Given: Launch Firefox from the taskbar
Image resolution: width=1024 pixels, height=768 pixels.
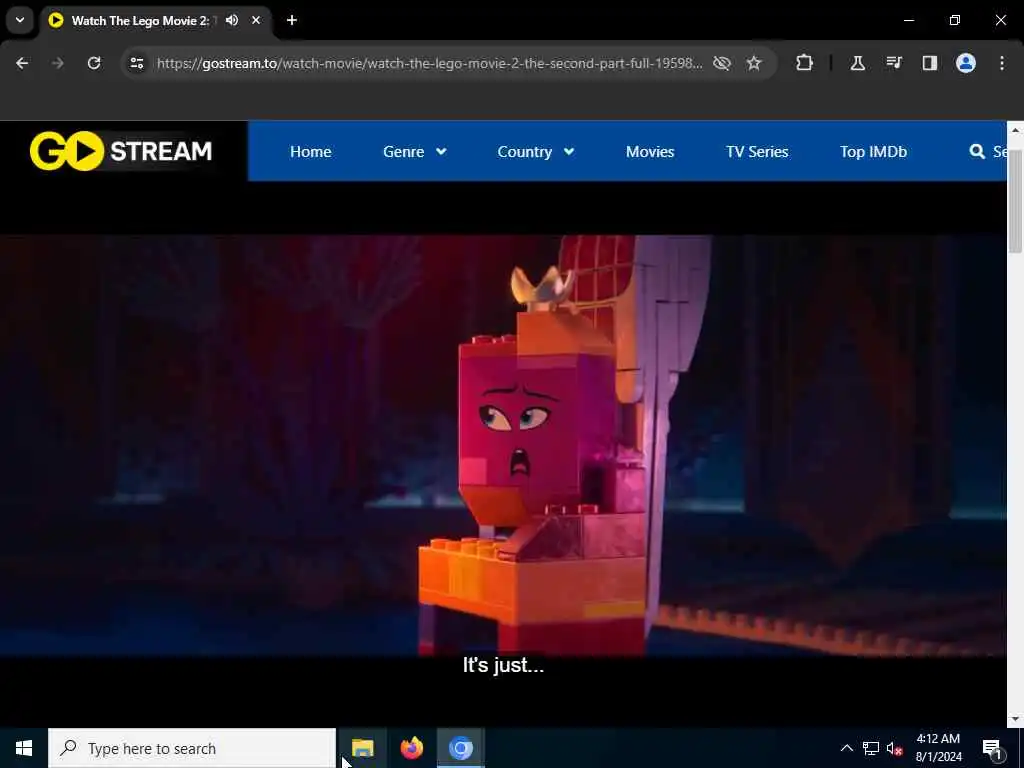Looking at the screenshot, I should pos(411,748).
